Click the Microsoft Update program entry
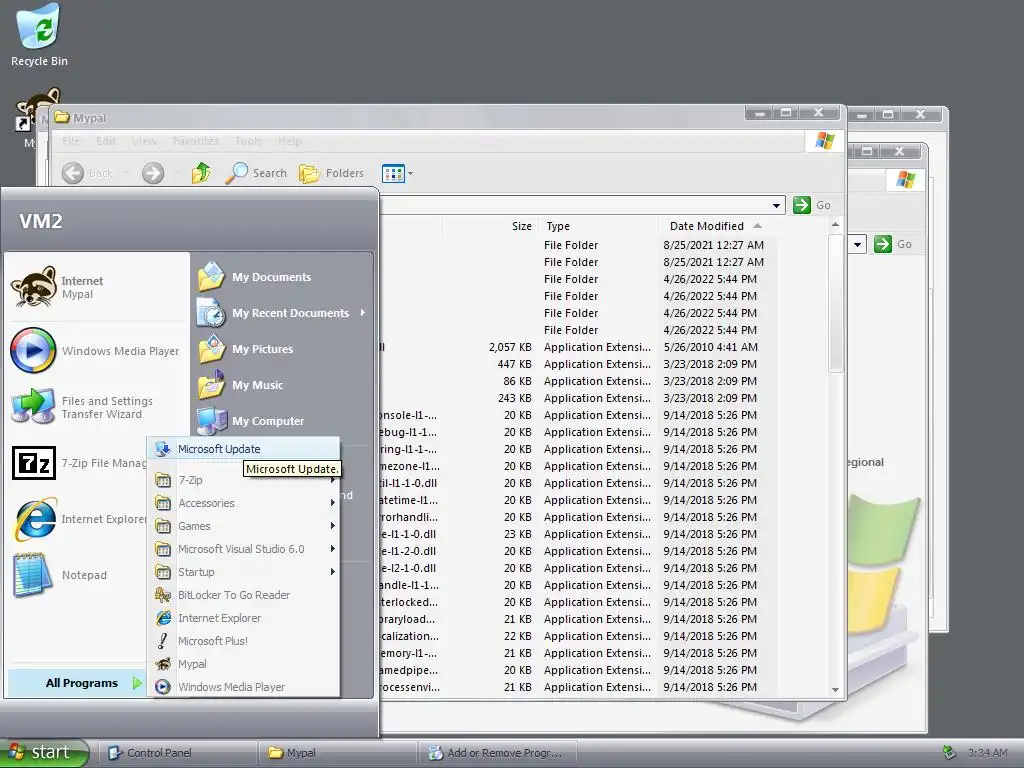Viewport: 1024px width, 768px height. point(244,449)
